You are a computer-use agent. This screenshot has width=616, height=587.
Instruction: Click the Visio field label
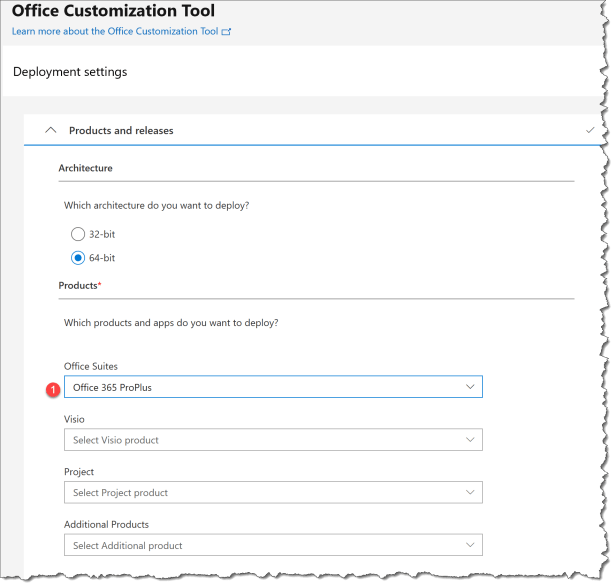74,419
